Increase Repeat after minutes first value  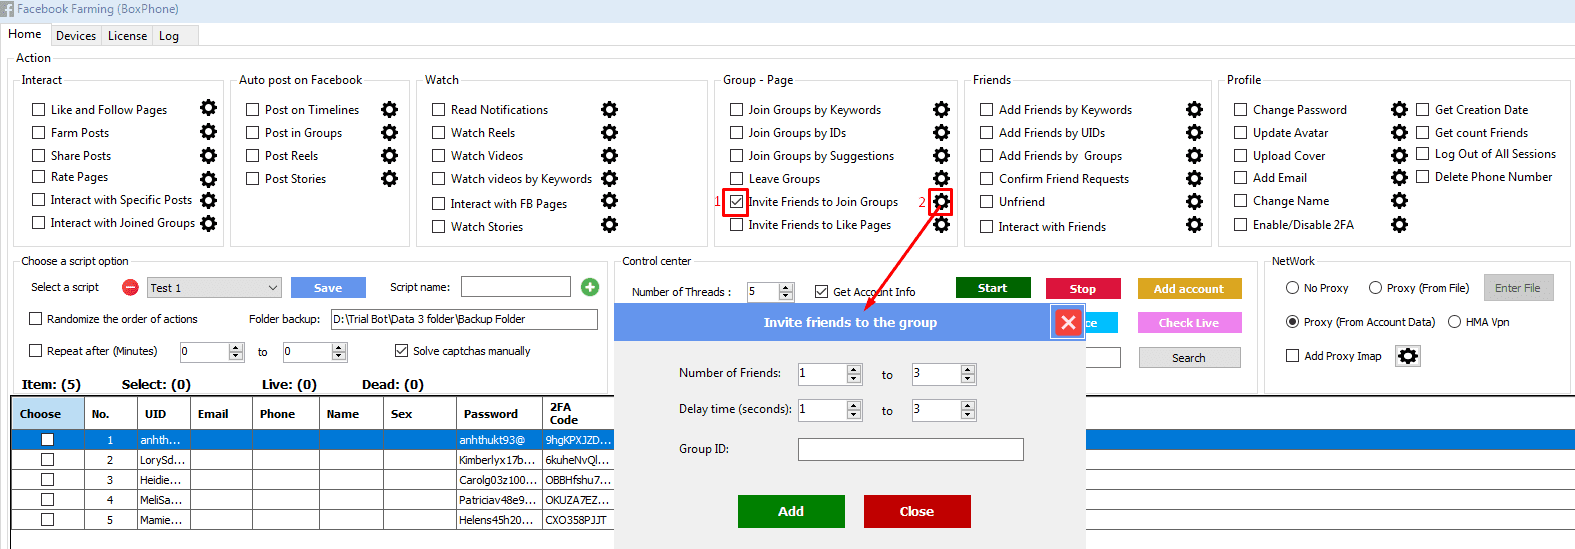coord(236,348)
